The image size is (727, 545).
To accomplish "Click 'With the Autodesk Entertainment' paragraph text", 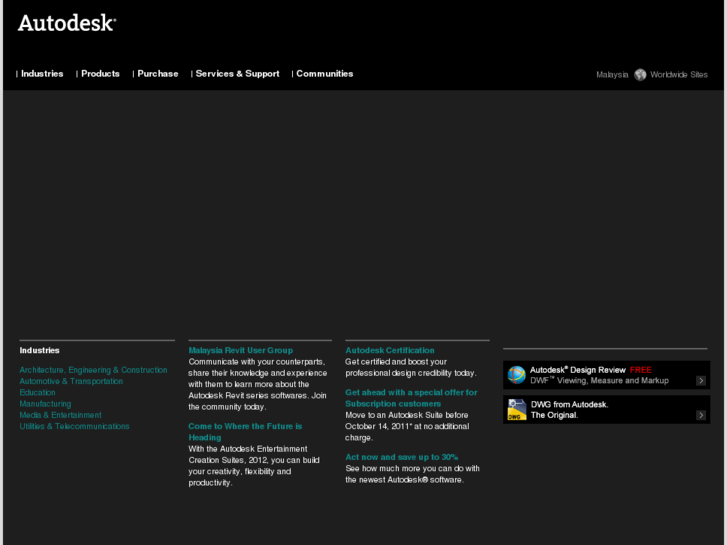I will tap(254, 466).
